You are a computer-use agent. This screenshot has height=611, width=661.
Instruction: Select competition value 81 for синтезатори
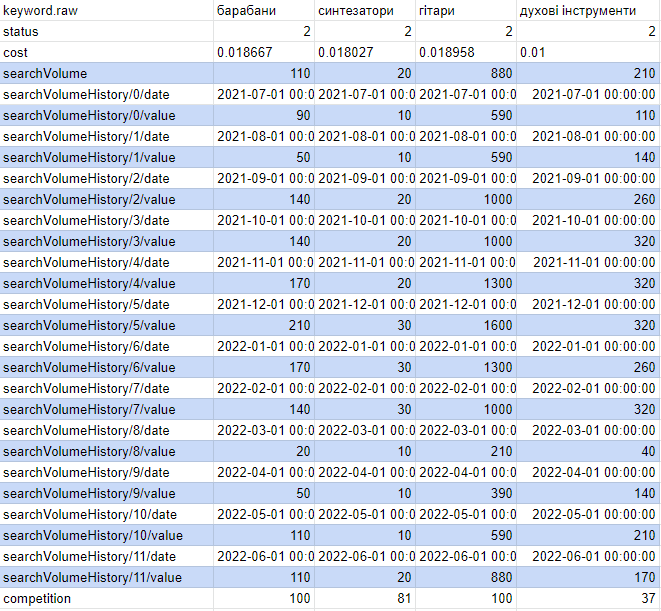(365, 598)
